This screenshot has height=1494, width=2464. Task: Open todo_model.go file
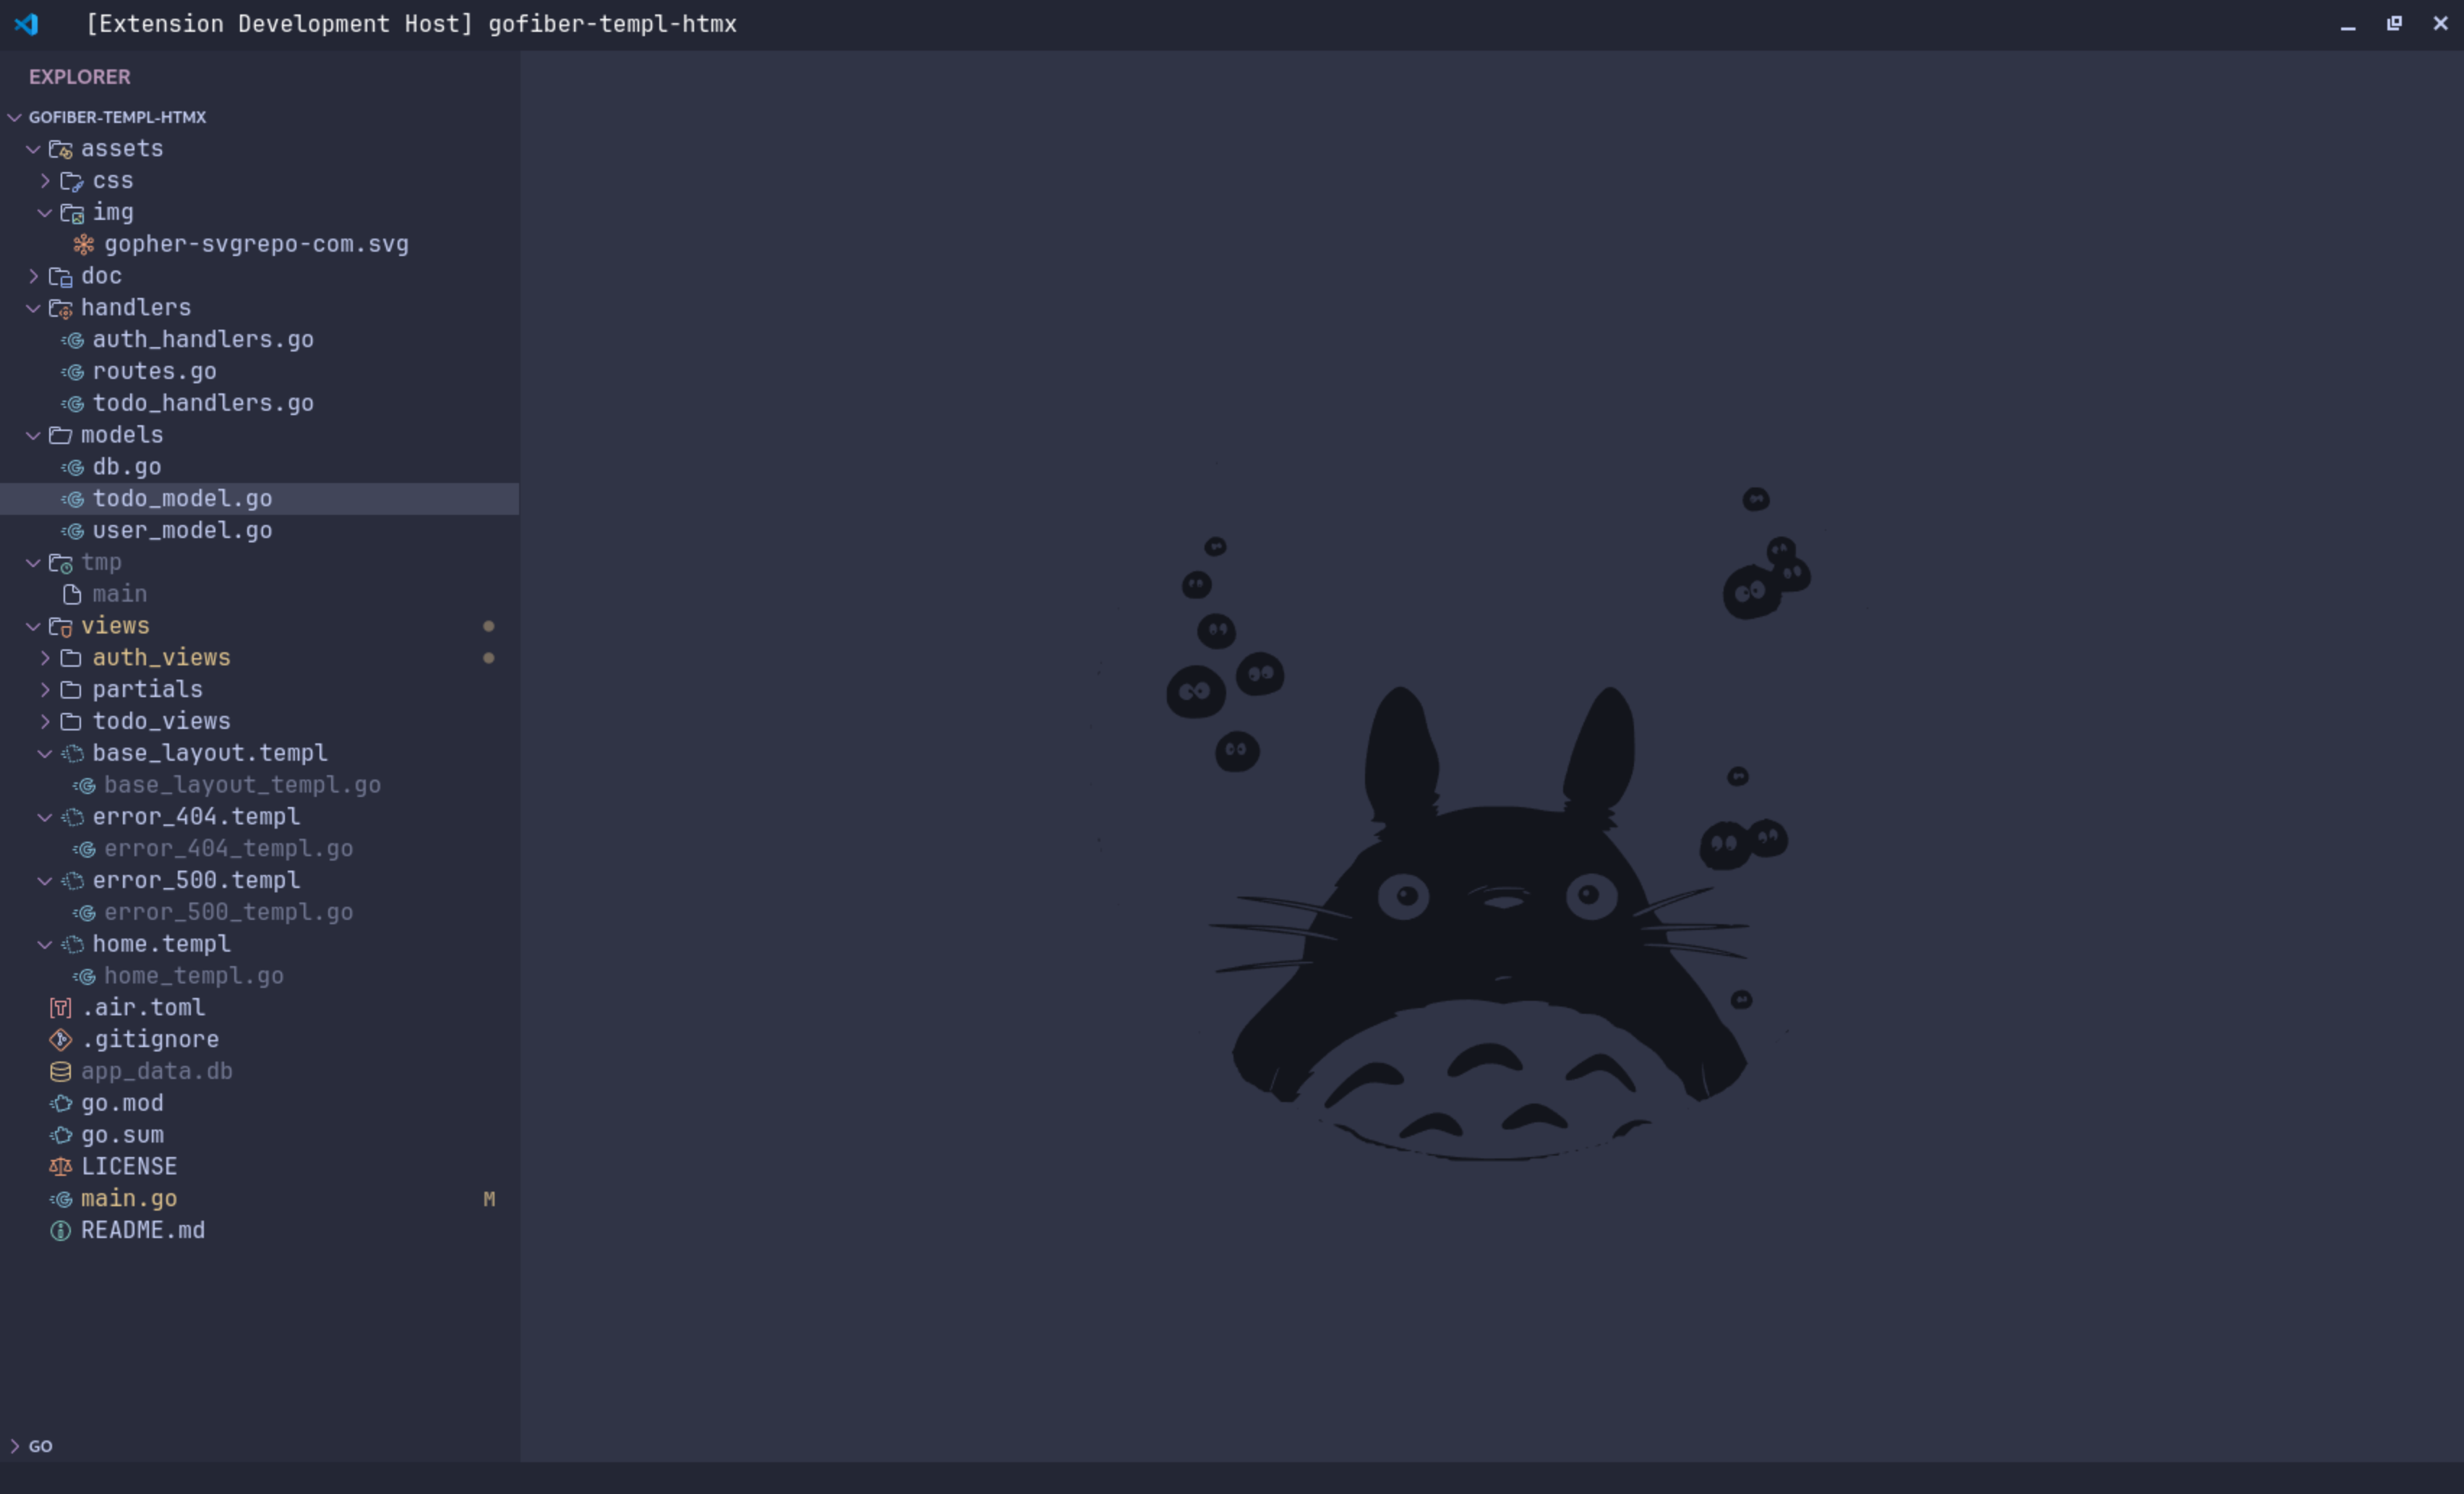pos(259,499)
